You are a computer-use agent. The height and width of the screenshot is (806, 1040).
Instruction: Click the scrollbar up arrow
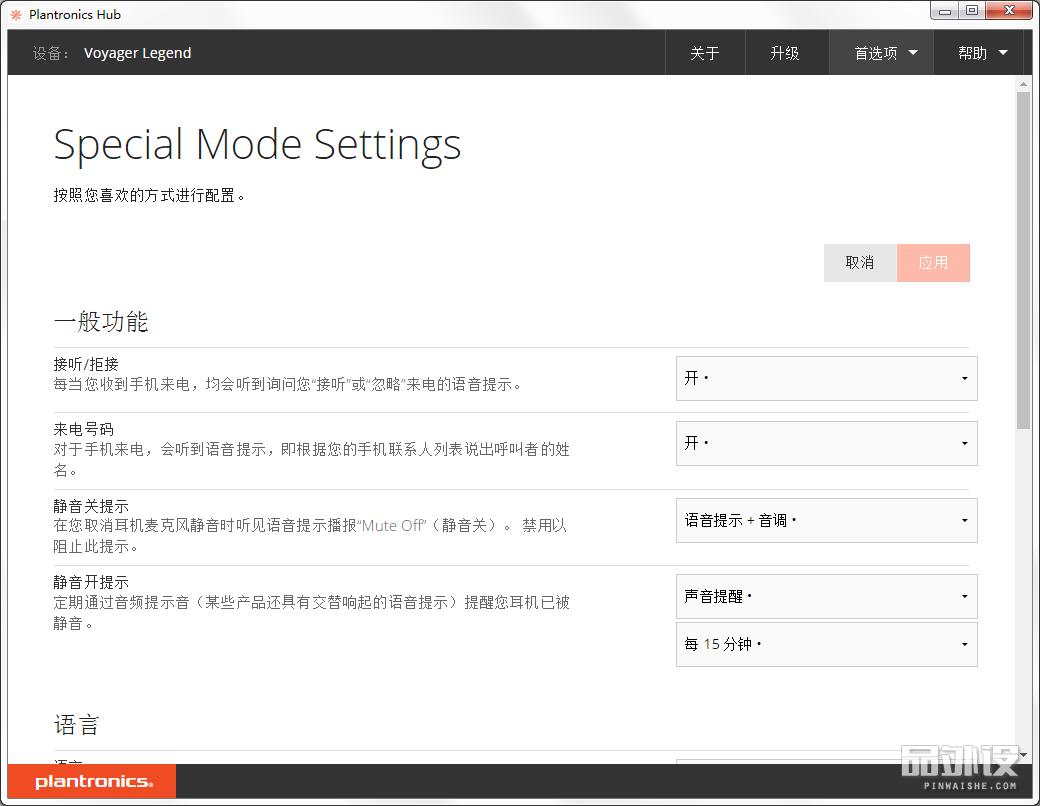[x=1023, y=84]
